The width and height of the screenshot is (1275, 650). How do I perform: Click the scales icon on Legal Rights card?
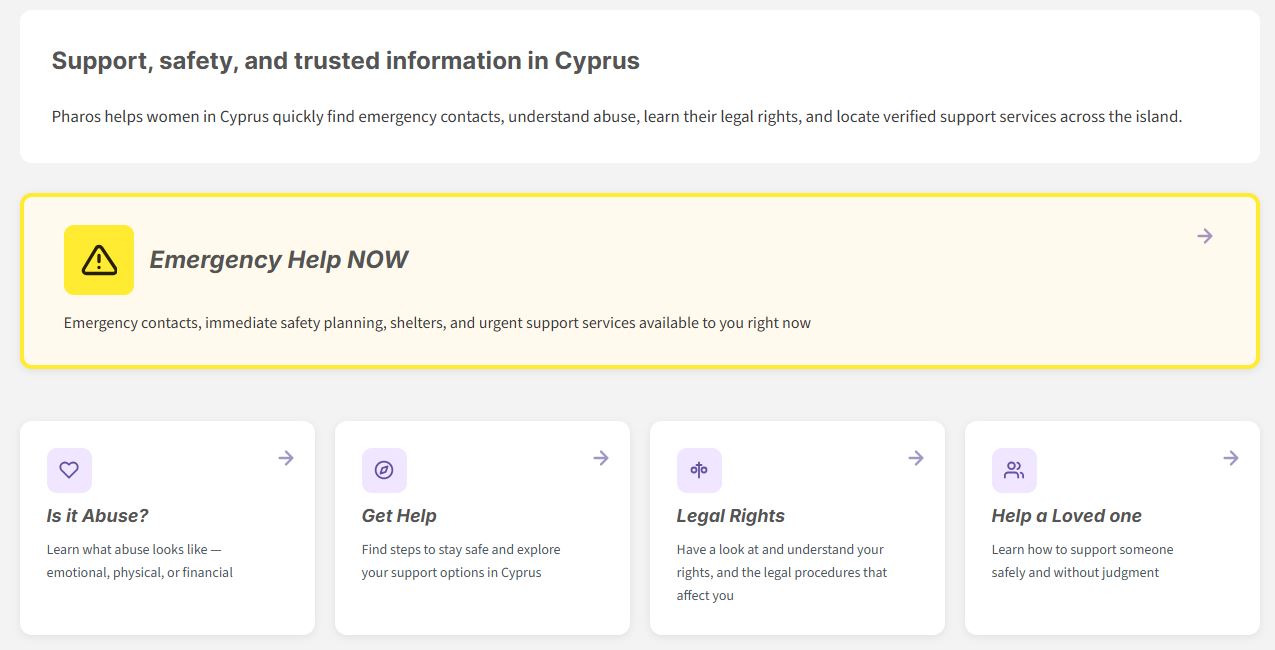[699, 470]
